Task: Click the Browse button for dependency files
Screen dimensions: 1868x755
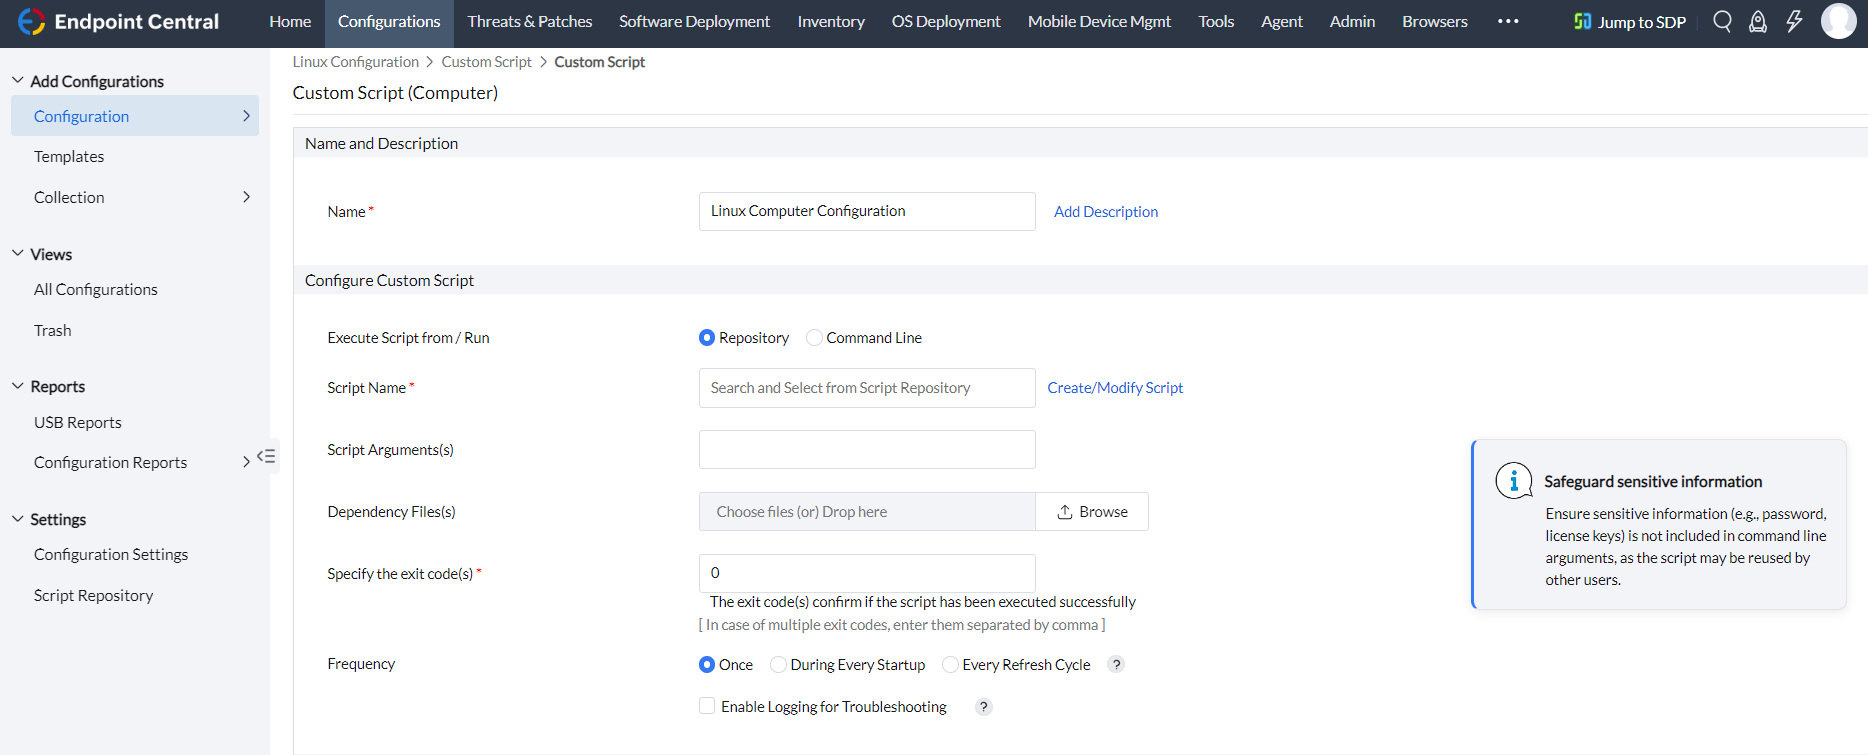Action: click(1092, 512)
